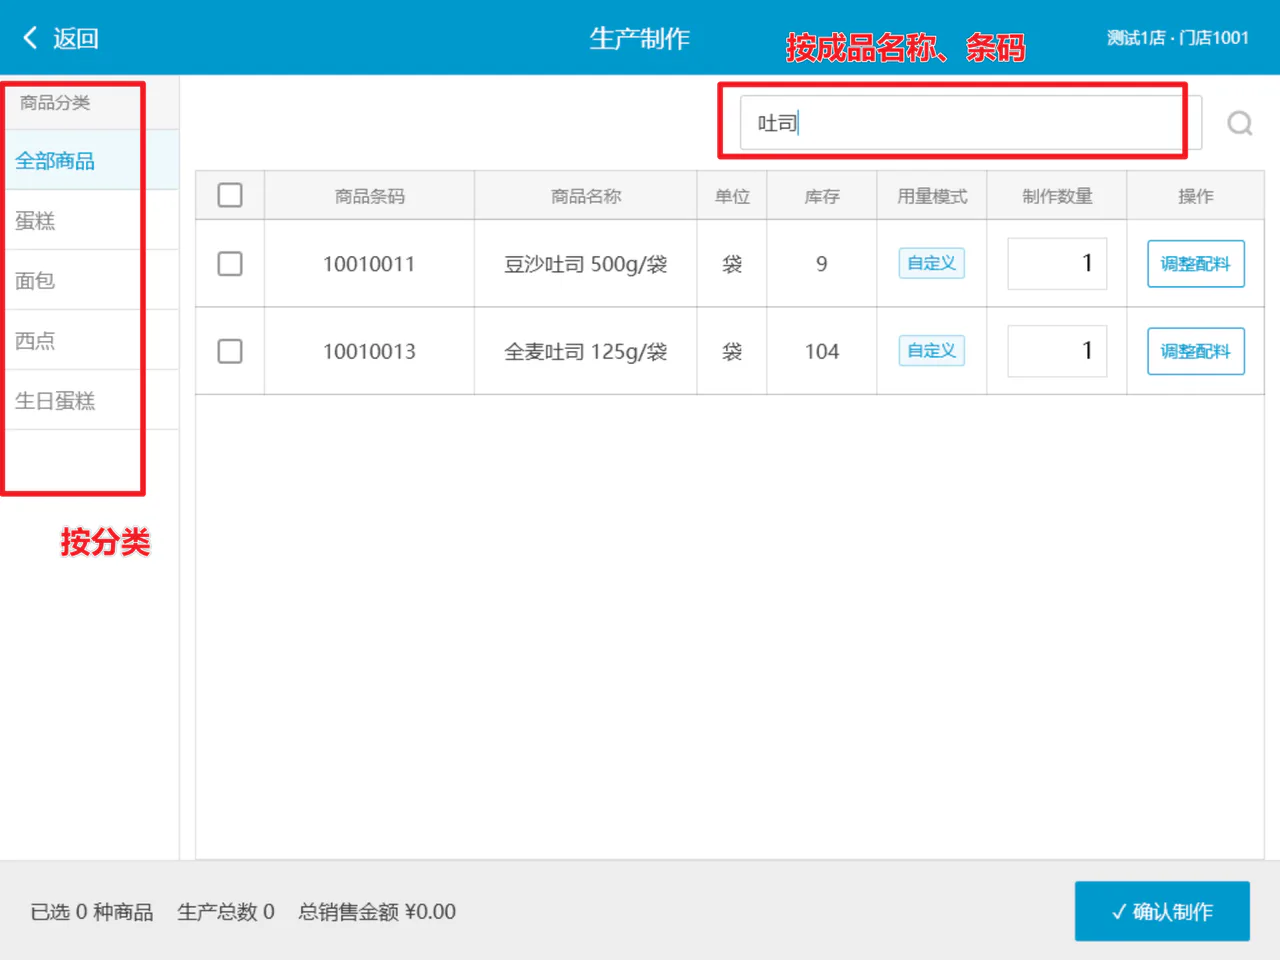
Task: Click 调整配料 for 全麦吐司
Action: tap(1196, 351)
